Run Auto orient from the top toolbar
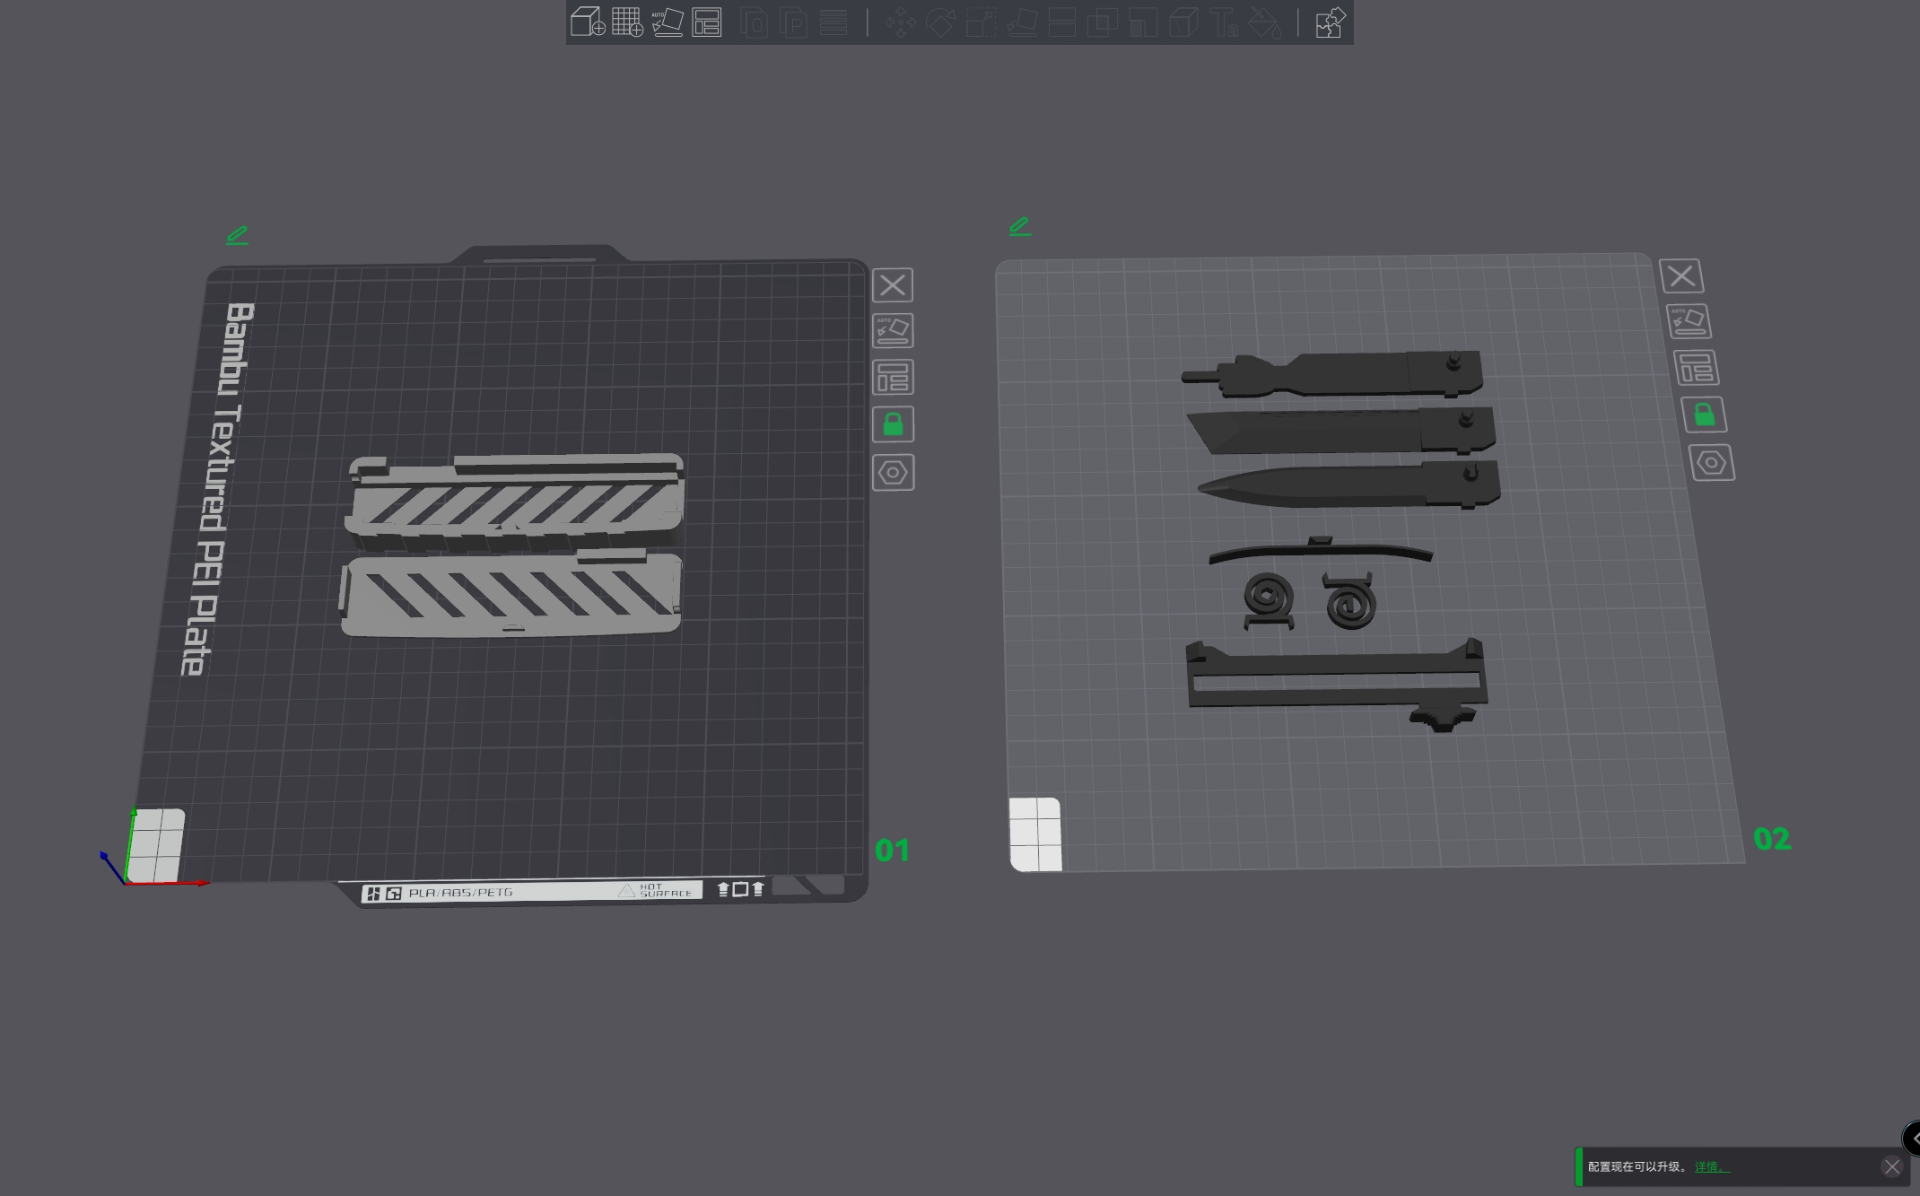This screenshot has height=1196, width=1920. click(667, 22)
